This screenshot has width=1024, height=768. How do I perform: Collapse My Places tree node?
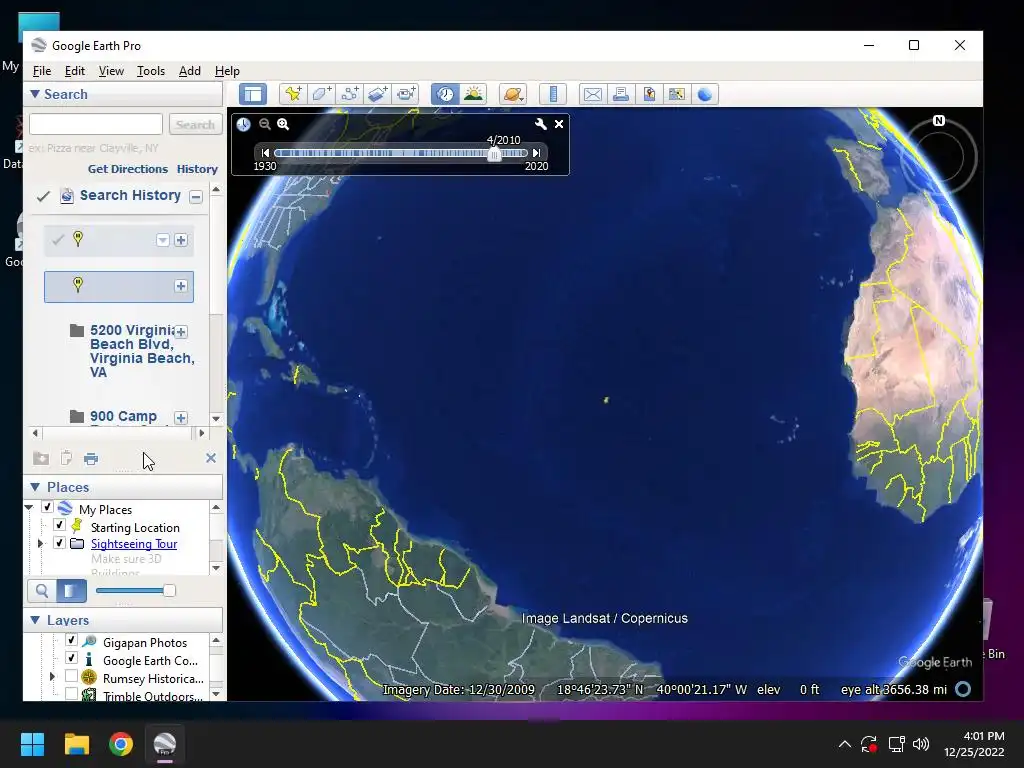pos(29,508)
